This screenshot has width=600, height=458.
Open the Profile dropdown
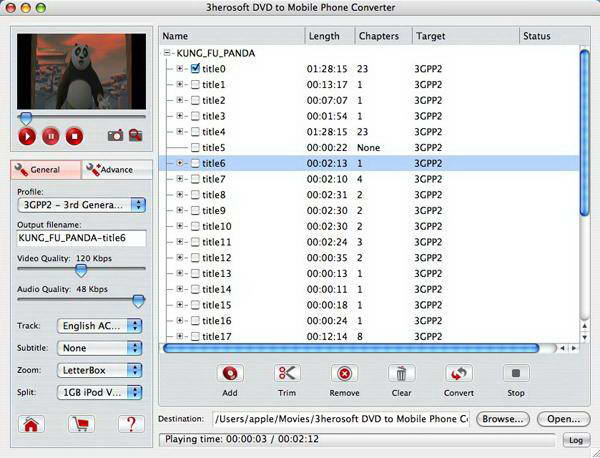click(81, 204)
